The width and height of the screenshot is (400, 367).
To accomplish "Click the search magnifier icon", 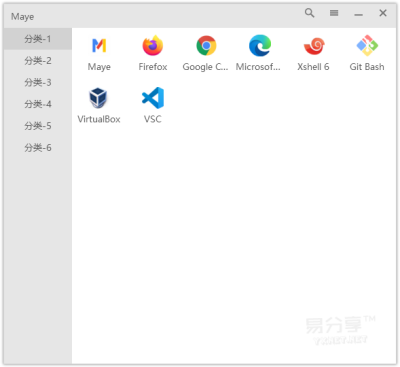I will 309,13.
